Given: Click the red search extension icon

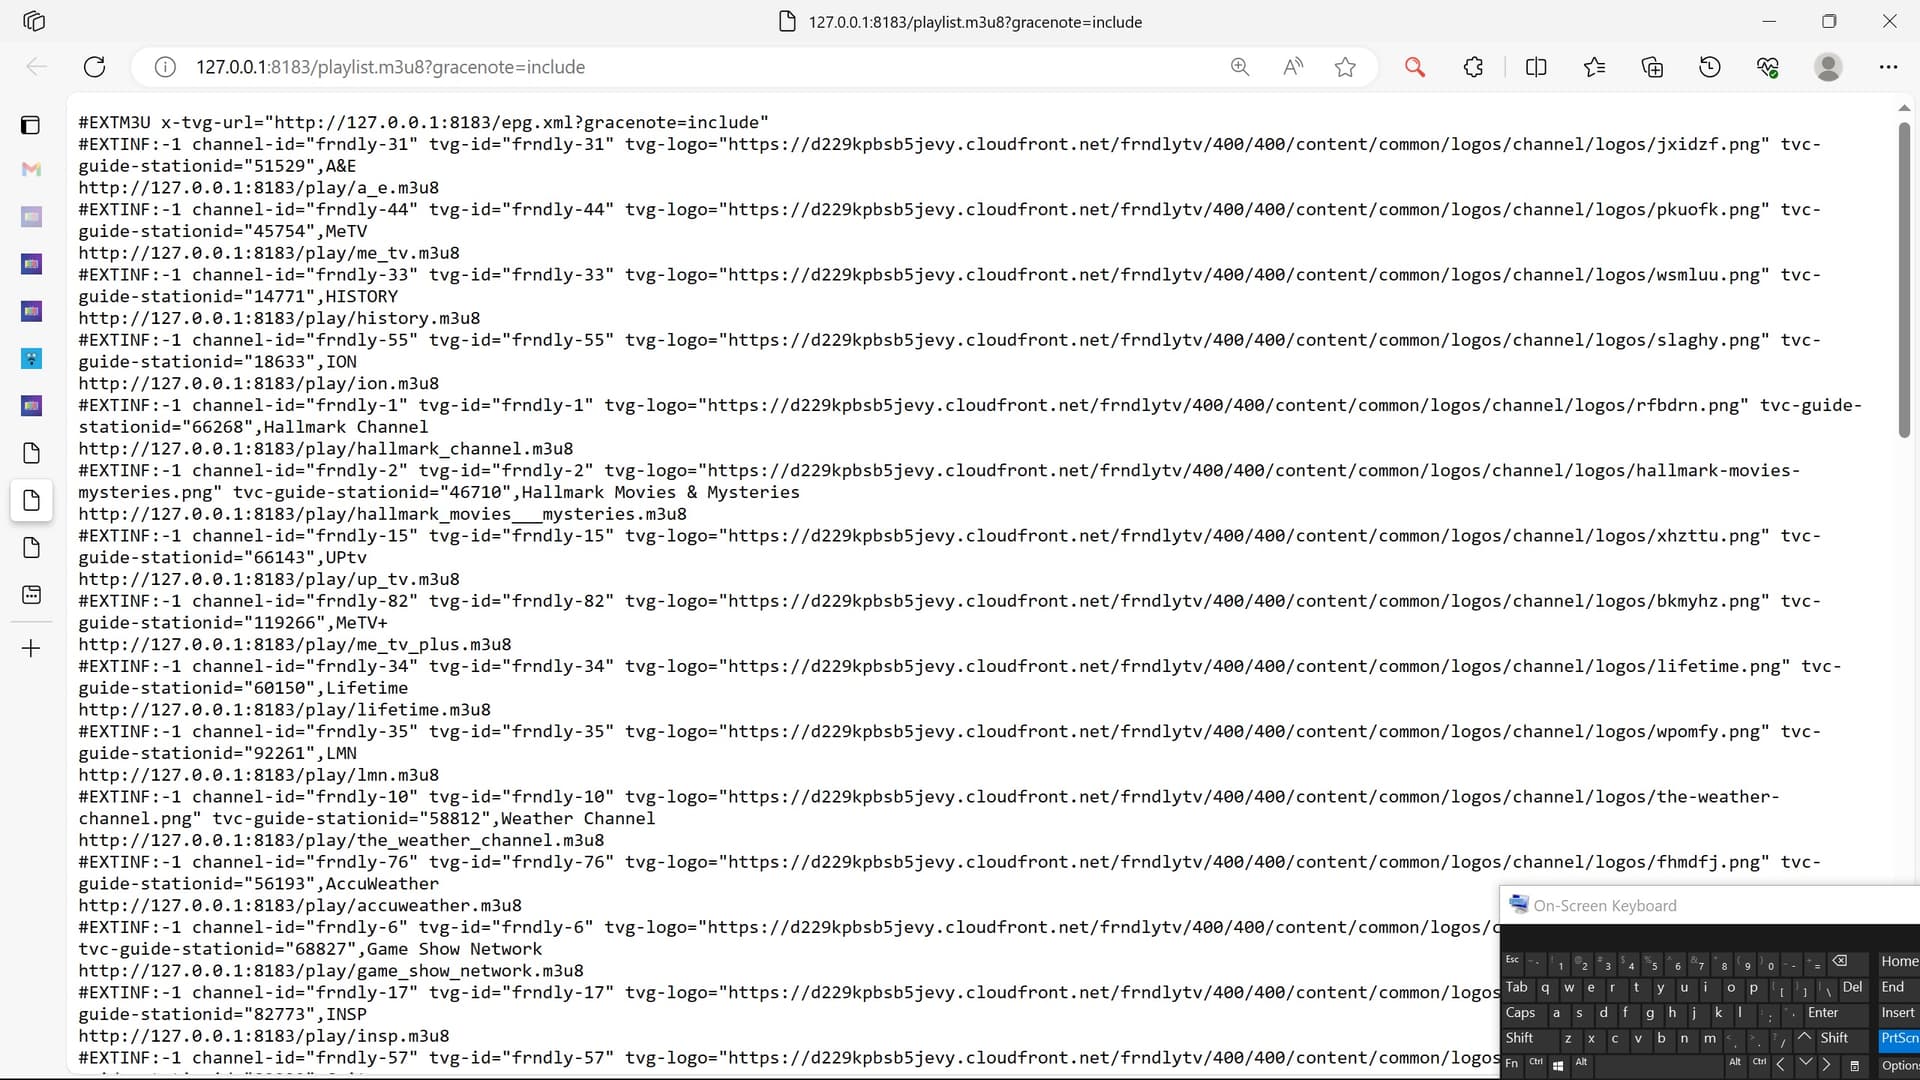Looking at the screenshot, I should coord(1414,67).
